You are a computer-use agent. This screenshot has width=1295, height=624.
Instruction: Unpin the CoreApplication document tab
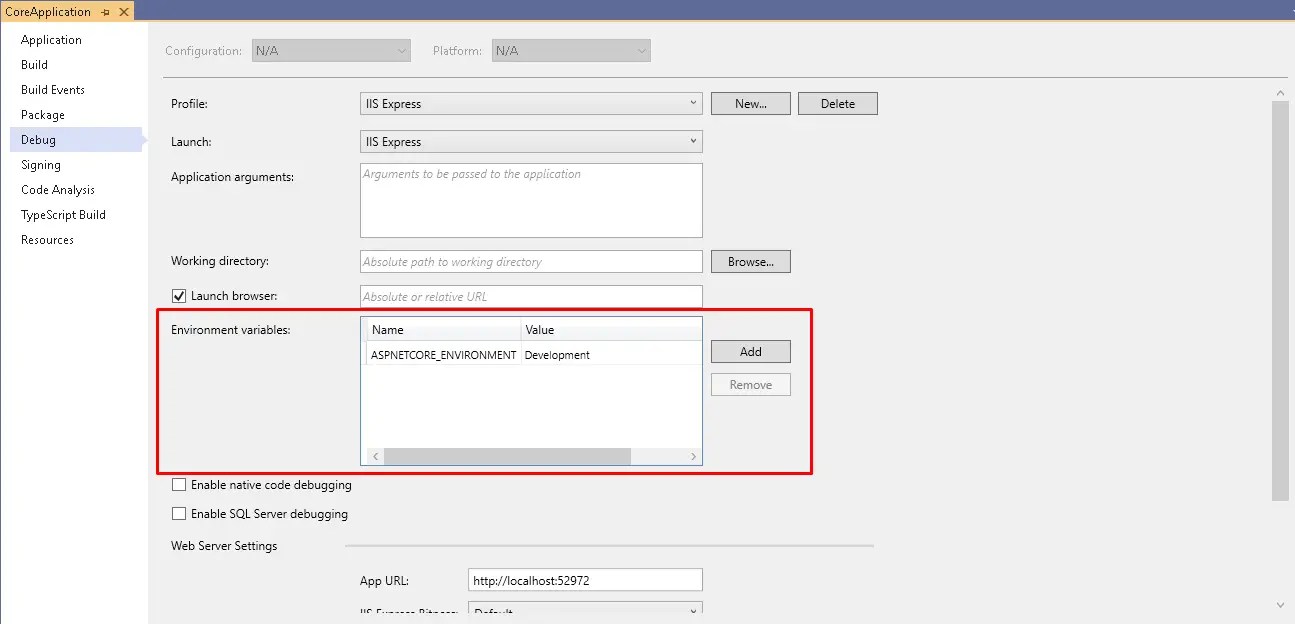point(104,12)
